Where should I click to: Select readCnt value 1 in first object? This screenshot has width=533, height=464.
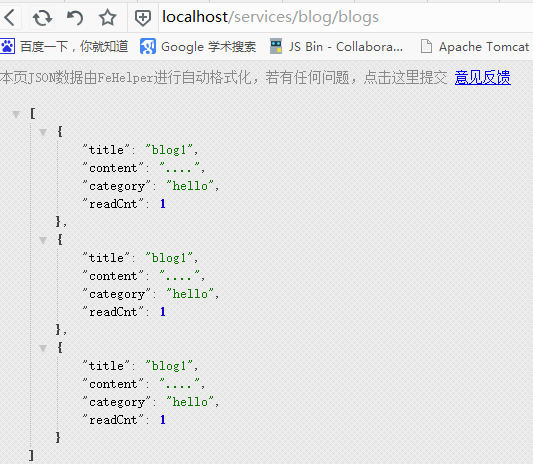point(163,204)
